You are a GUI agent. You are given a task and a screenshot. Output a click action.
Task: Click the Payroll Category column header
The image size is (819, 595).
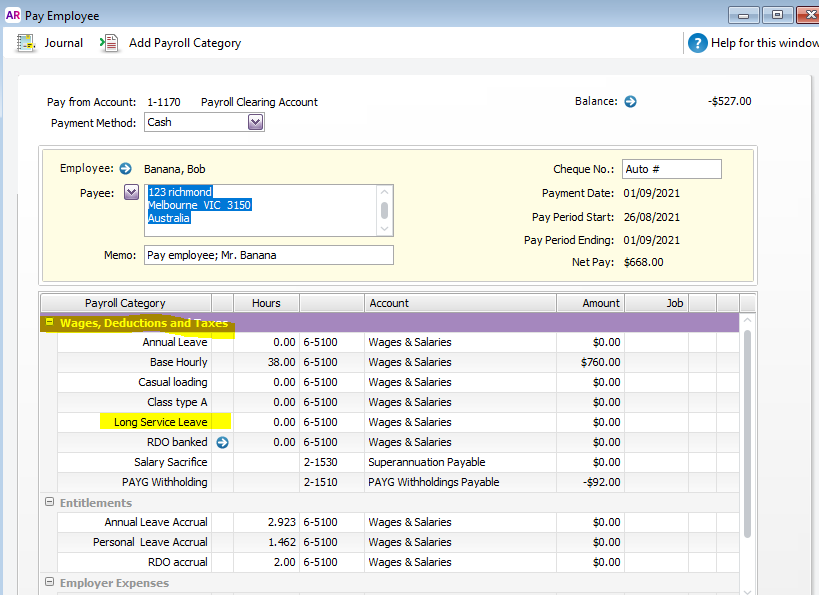click(125, 303)
